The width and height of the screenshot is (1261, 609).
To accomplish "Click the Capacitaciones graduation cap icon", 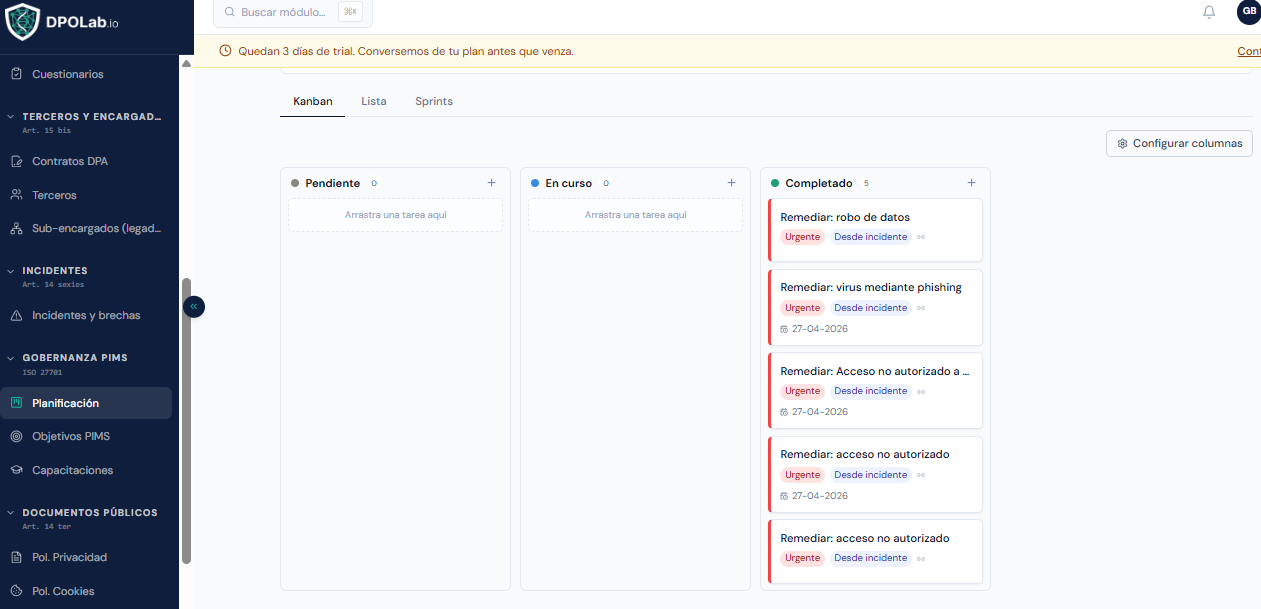I will click(16, 470).
